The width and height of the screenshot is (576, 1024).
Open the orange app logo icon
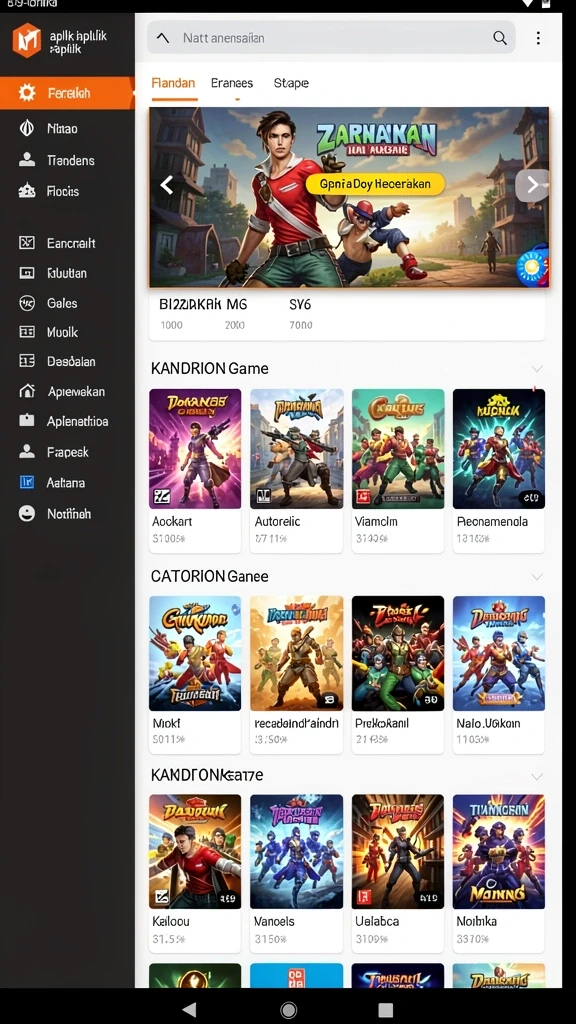click(x=27, y=39)
